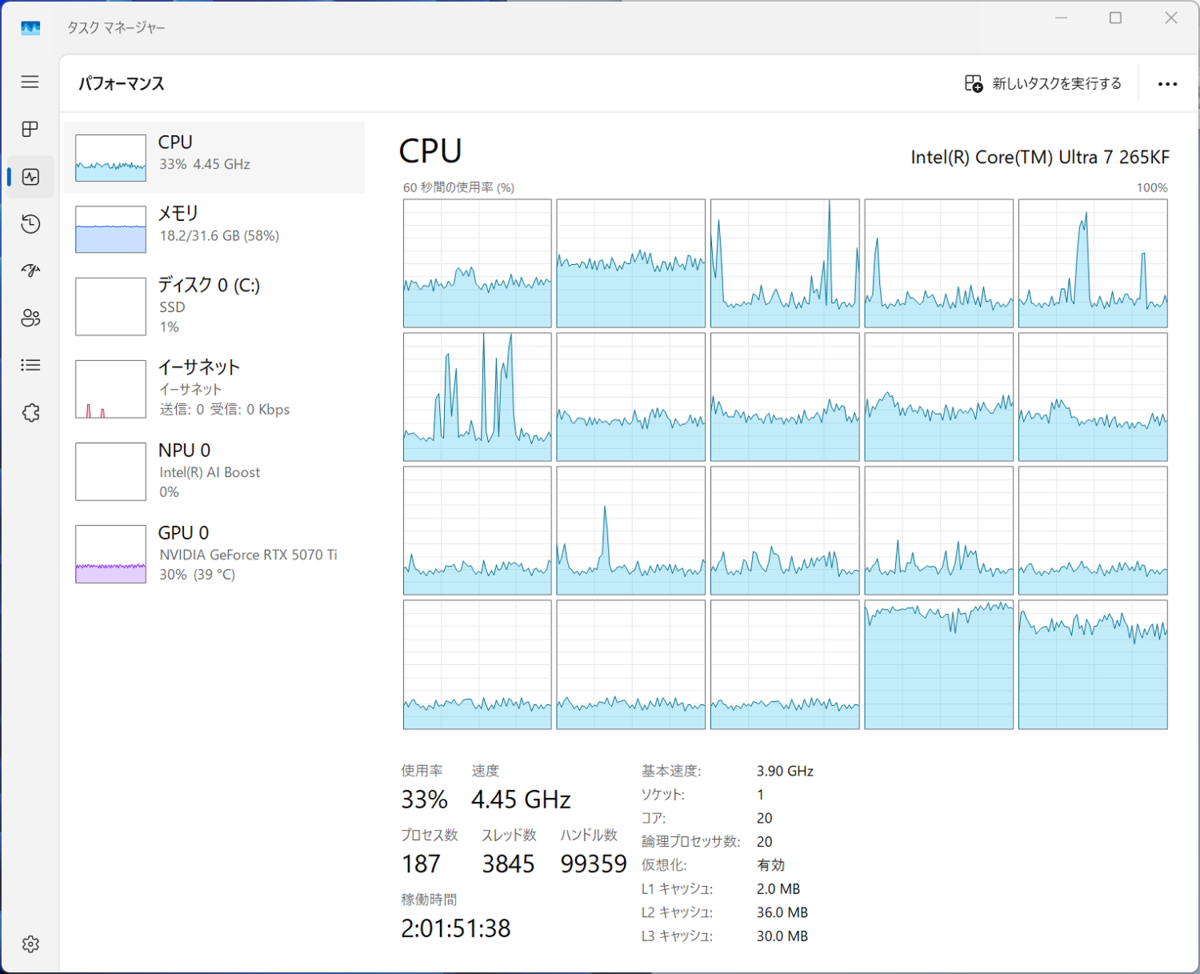Screen dimensions: 1200x974
Task: Click the process count 187
Action: [422, 864]
